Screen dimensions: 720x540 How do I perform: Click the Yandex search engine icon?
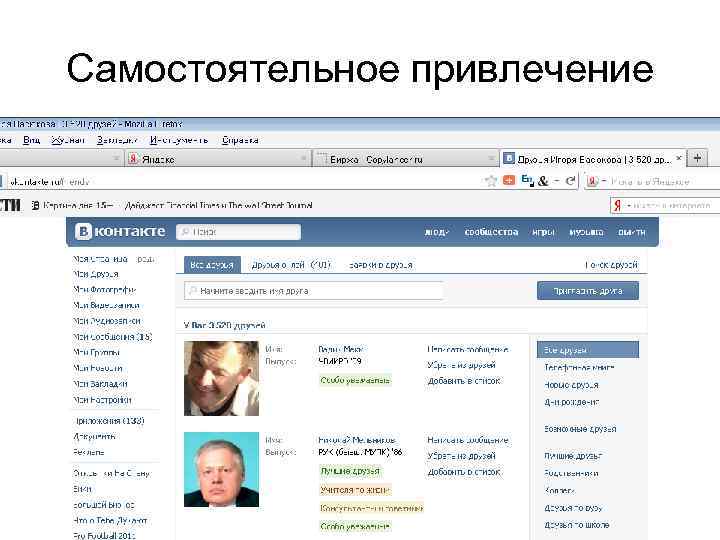592,181
